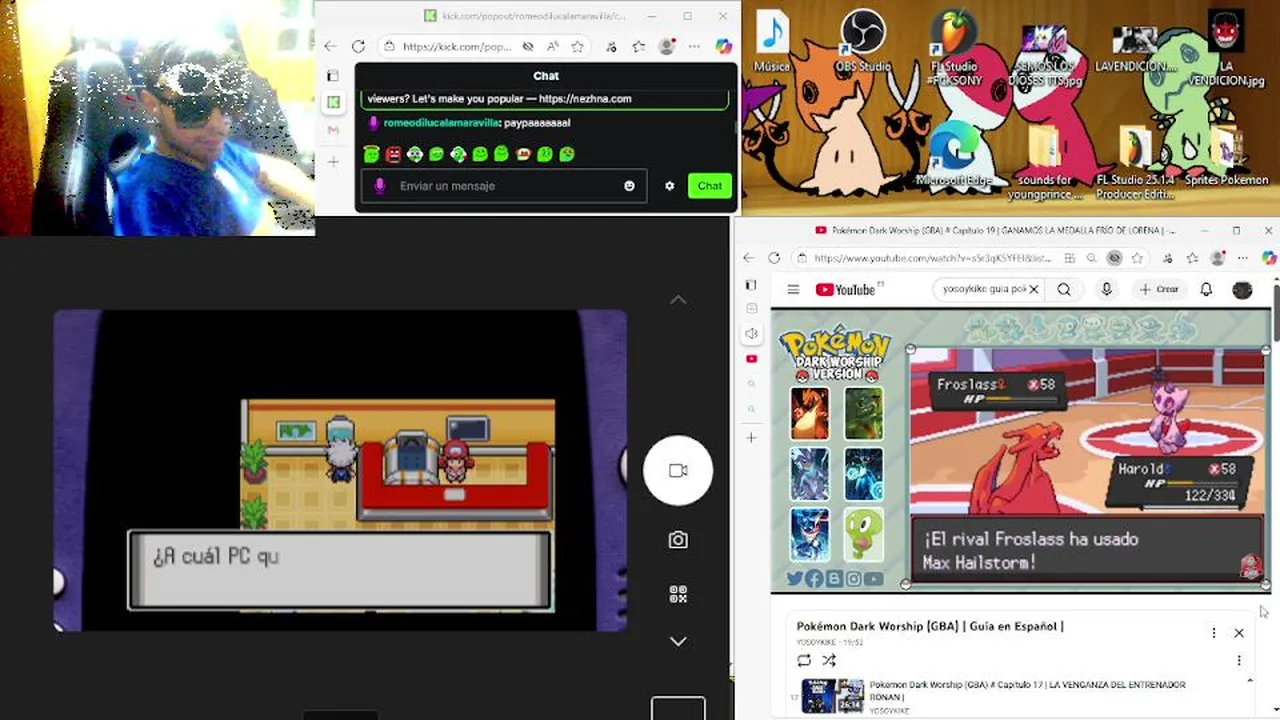The height and width of the screenshot is (720, 1280).
Task: Select the Kick tab in vertical sidebar
Action: 333,102
